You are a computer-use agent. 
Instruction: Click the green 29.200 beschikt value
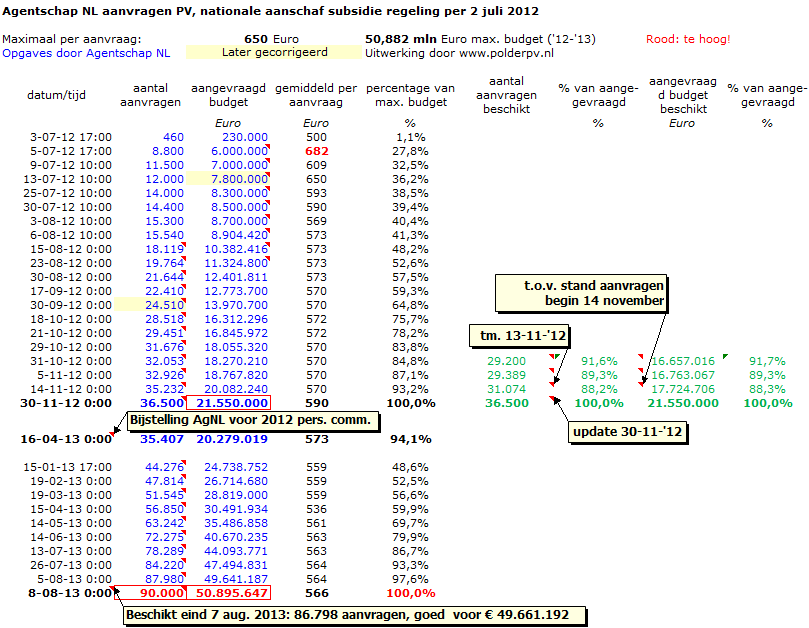[506, 361]
